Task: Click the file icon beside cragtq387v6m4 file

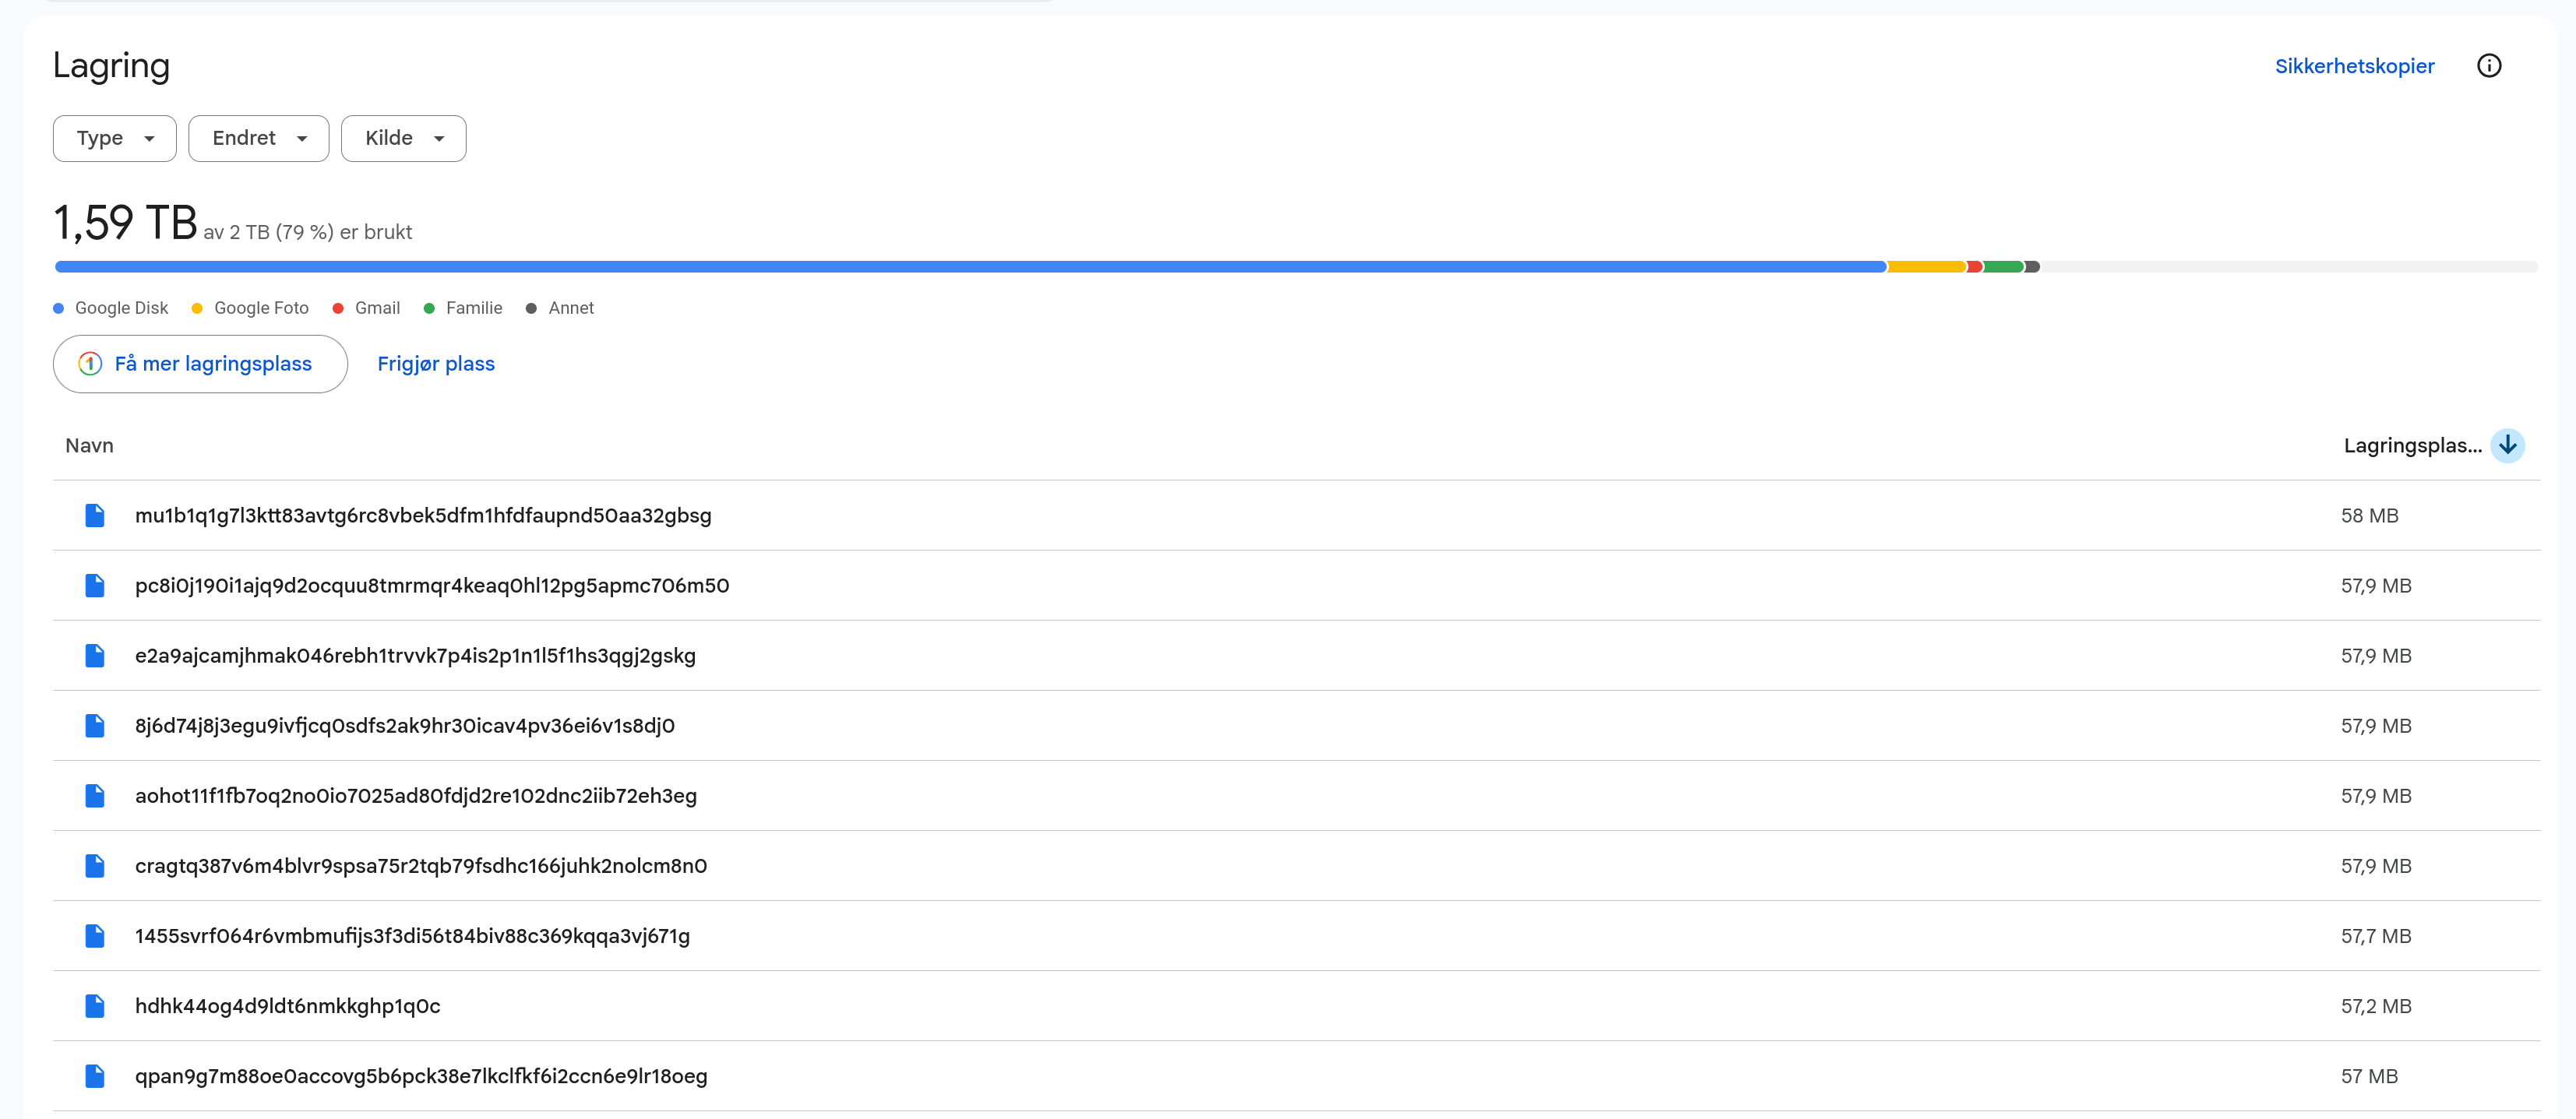Action: (95, 865)
